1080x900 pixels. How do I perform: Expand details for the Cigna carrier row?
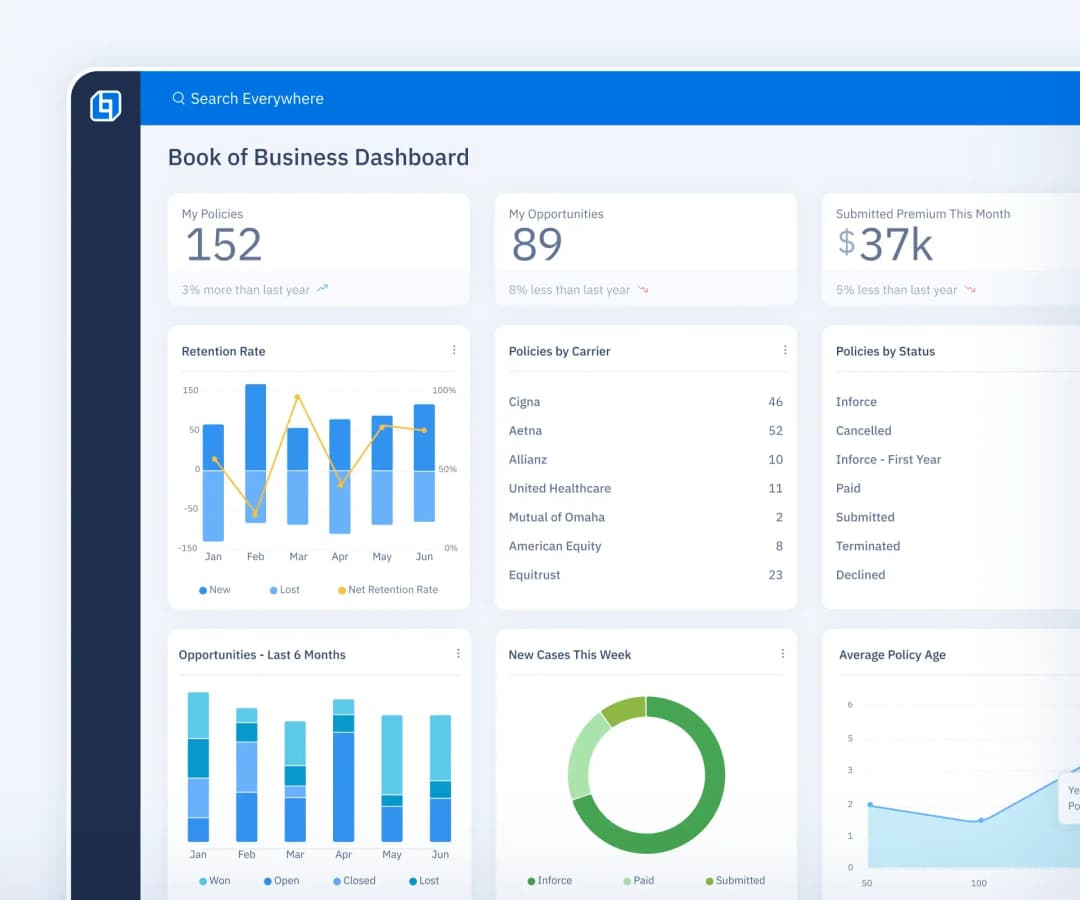click(x=524, y=401)
